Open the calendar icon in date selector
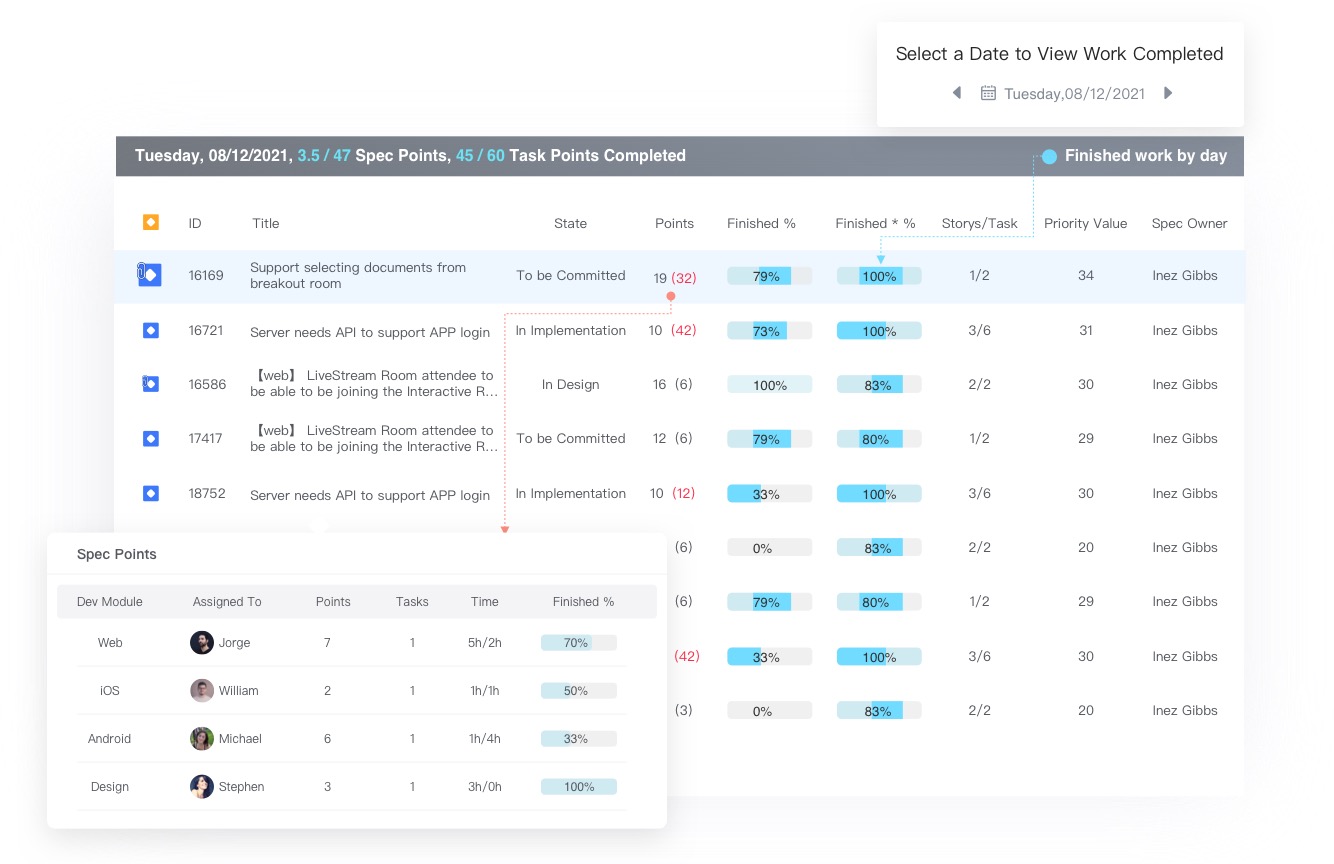 coord(988,93)
